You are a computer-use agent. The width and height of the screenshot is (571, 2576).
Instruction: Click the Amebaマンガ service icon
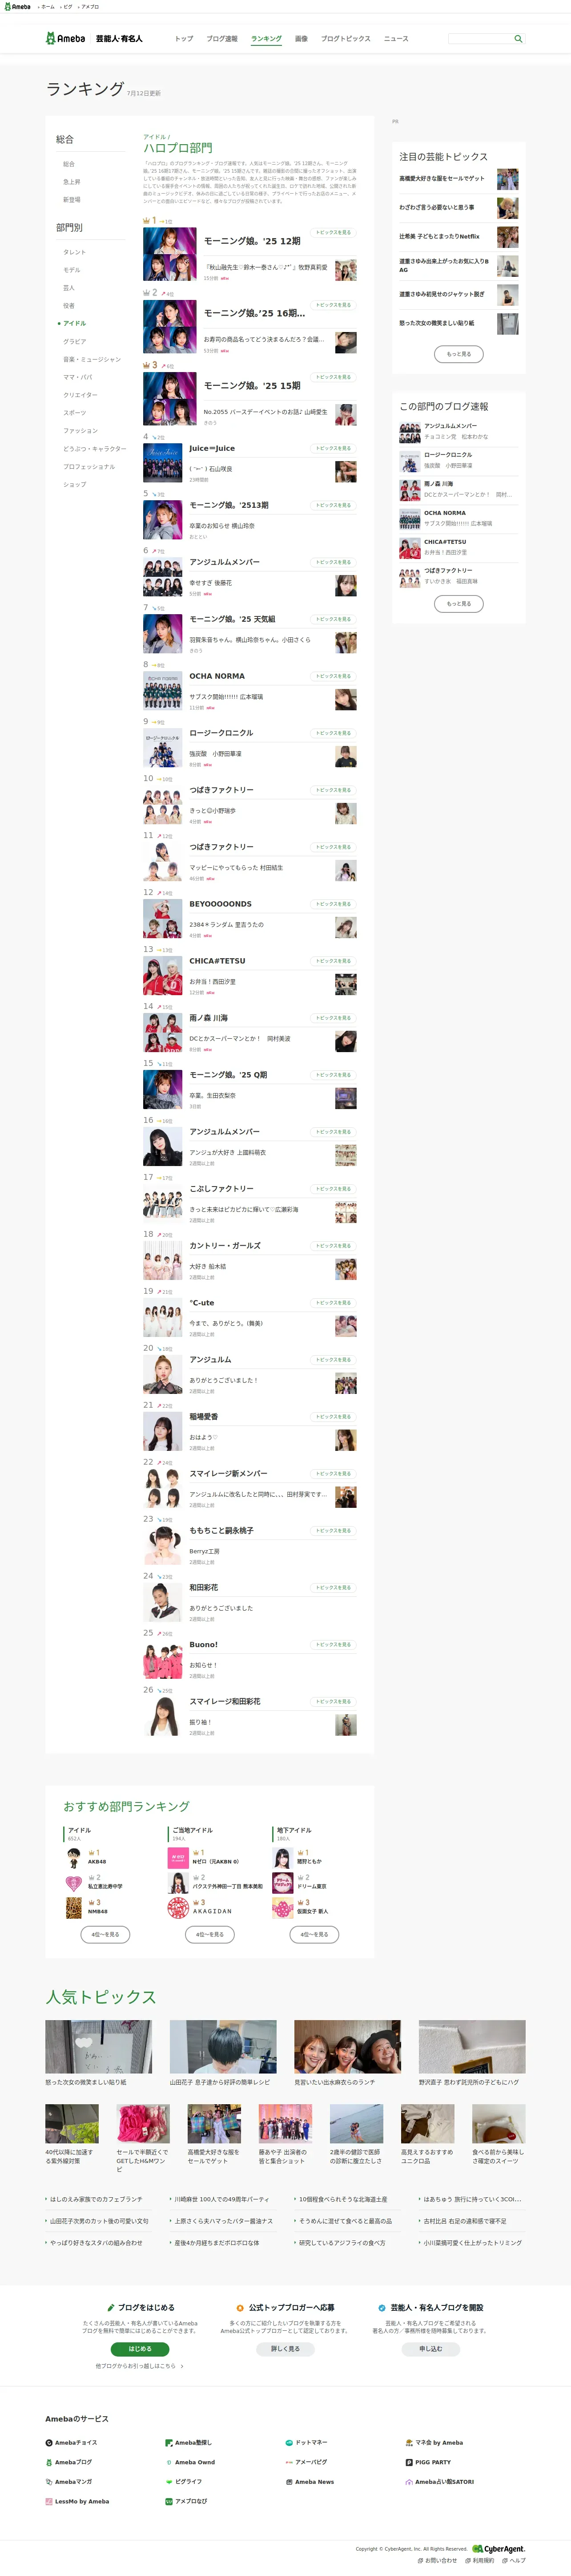48,2481
